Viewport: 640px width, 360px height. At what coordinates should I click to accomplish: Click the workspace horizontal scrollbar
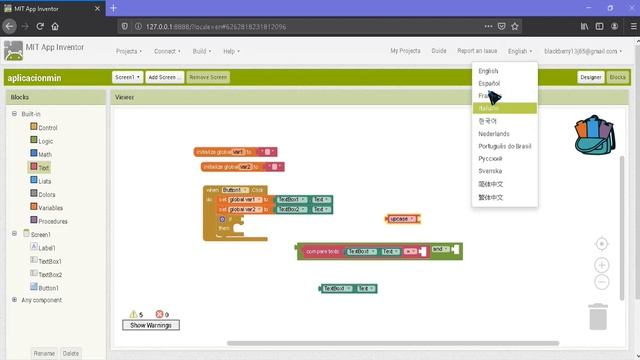point(393,343)
